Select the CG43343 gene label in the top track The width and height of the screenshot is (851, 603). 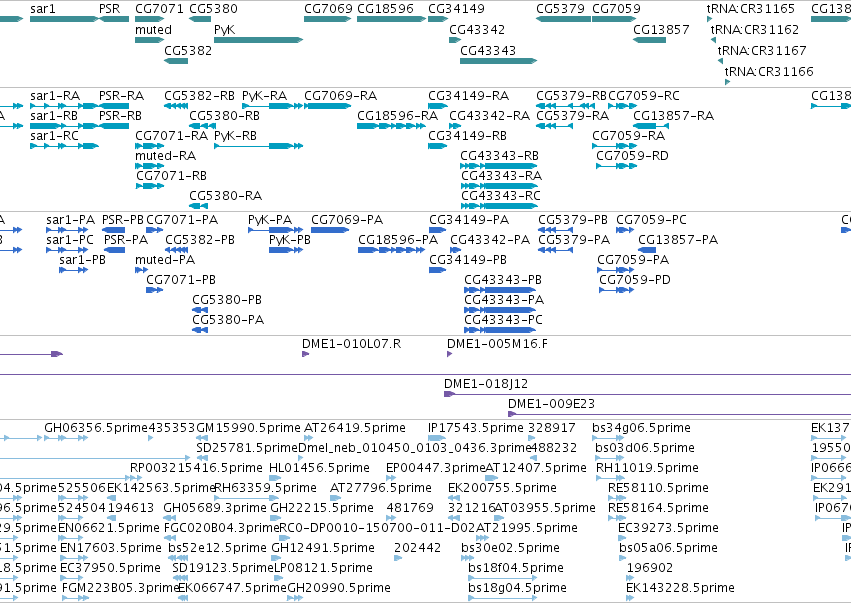[x=487, y=50]
